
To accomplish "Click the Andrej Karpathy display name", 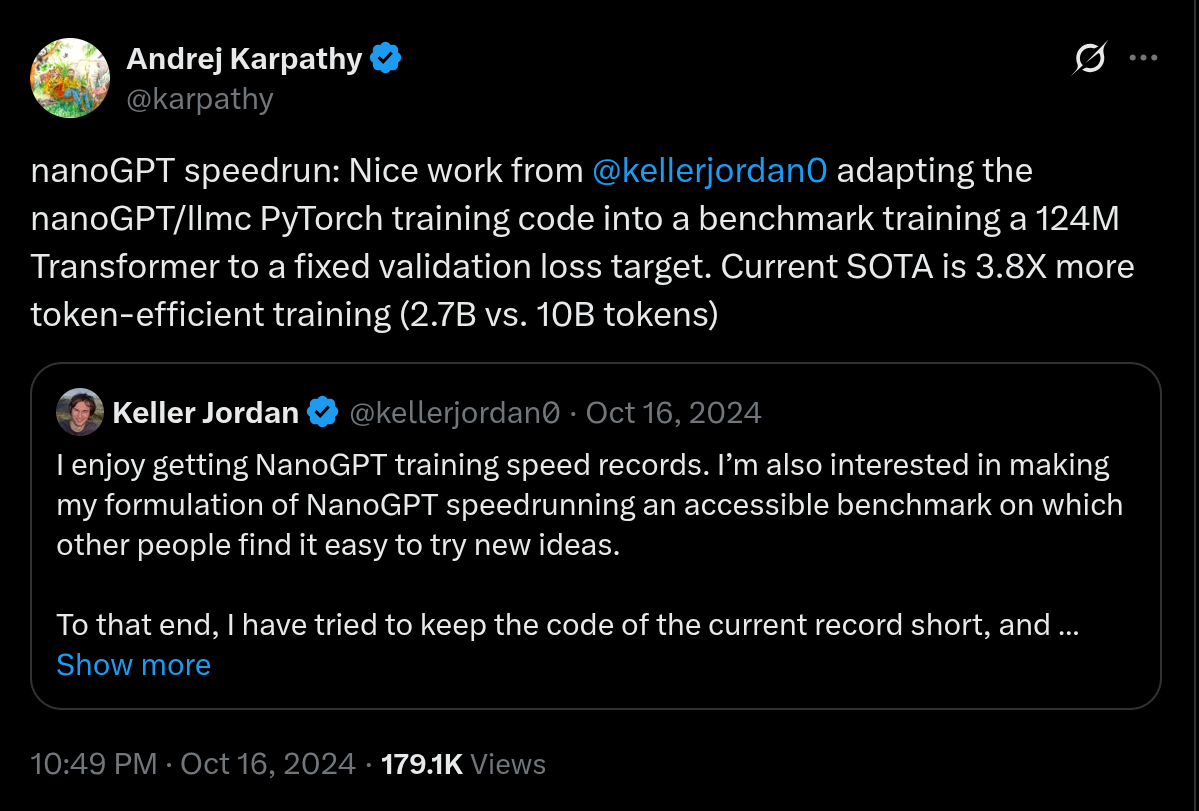I will tap(244, 58).
